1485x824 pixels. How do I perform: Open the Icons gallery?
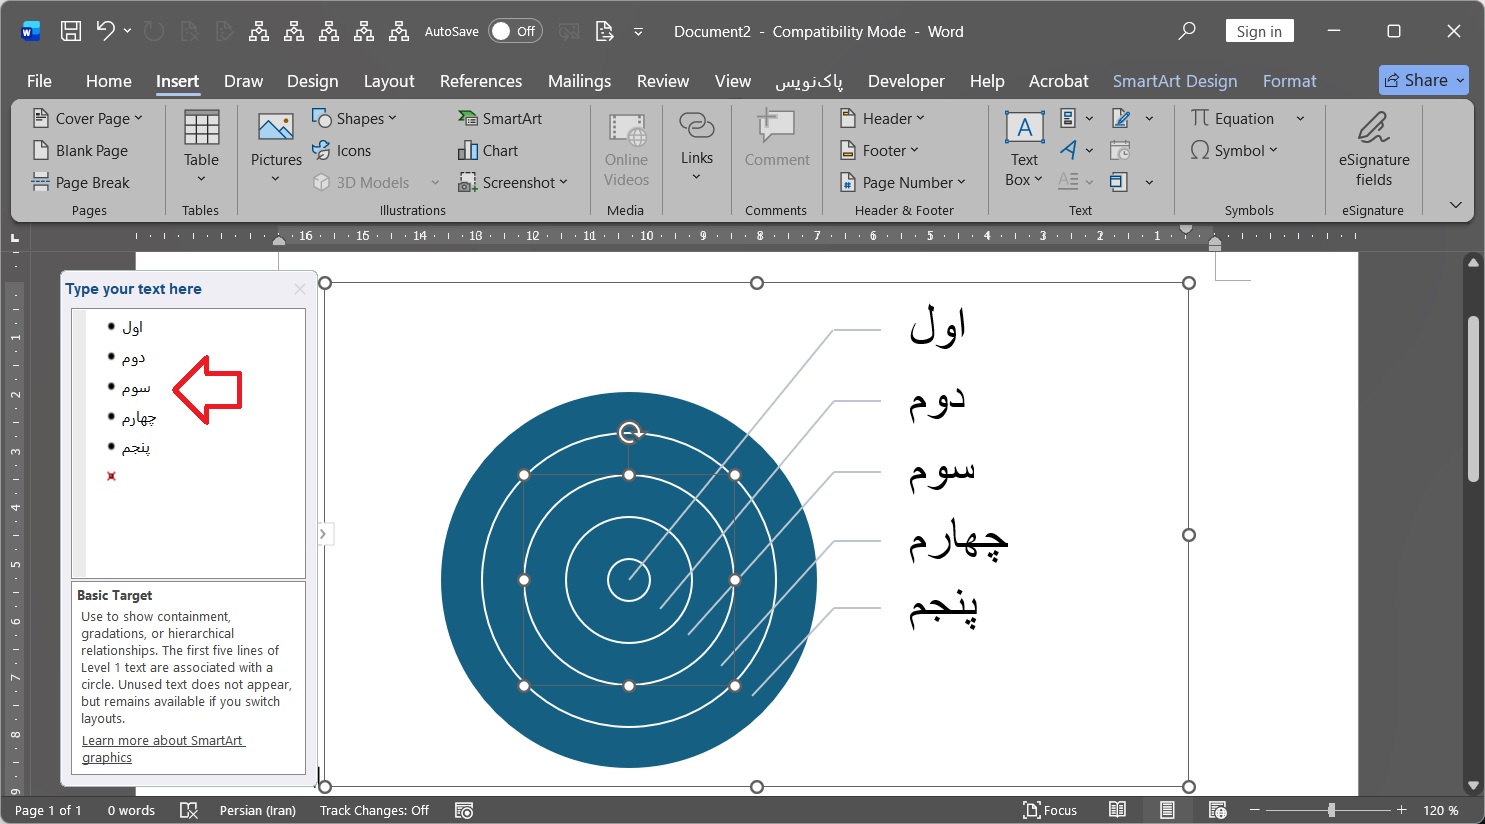coord(342,150)
